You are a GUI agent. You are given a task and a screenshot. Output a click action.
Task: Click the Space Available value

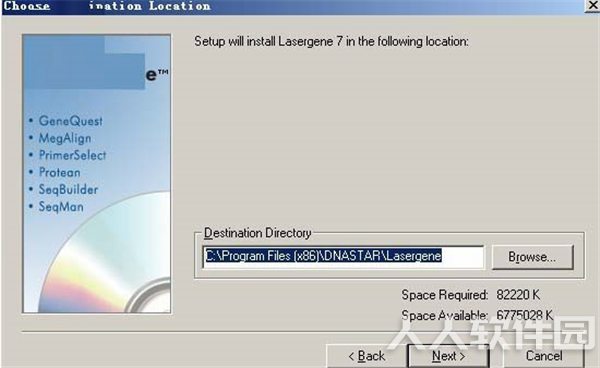coord(525,315)
